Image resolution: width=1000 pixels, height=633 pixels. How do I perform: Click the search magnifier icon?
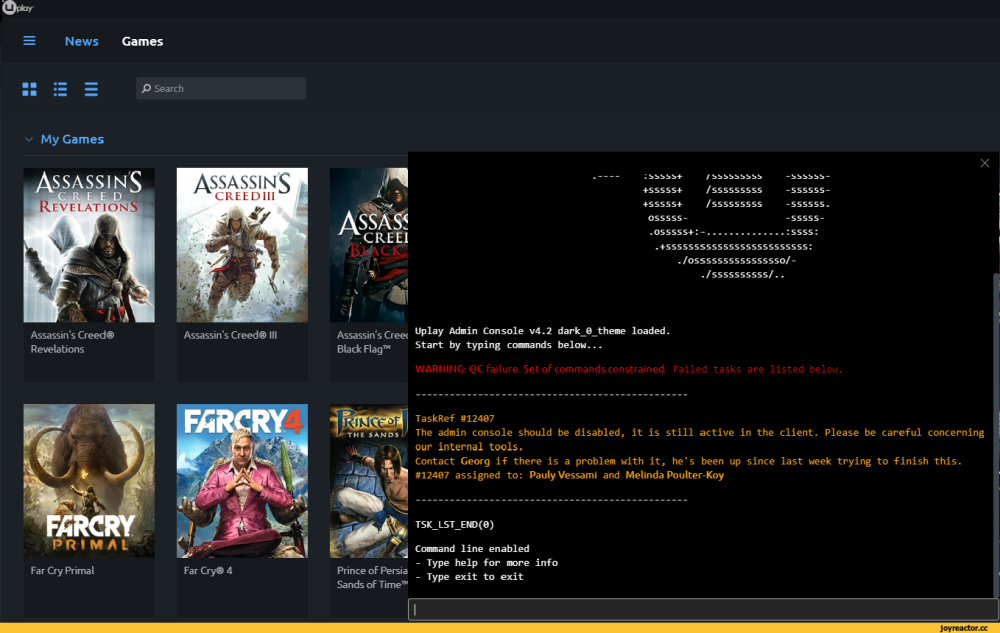(x=146, y=89)
